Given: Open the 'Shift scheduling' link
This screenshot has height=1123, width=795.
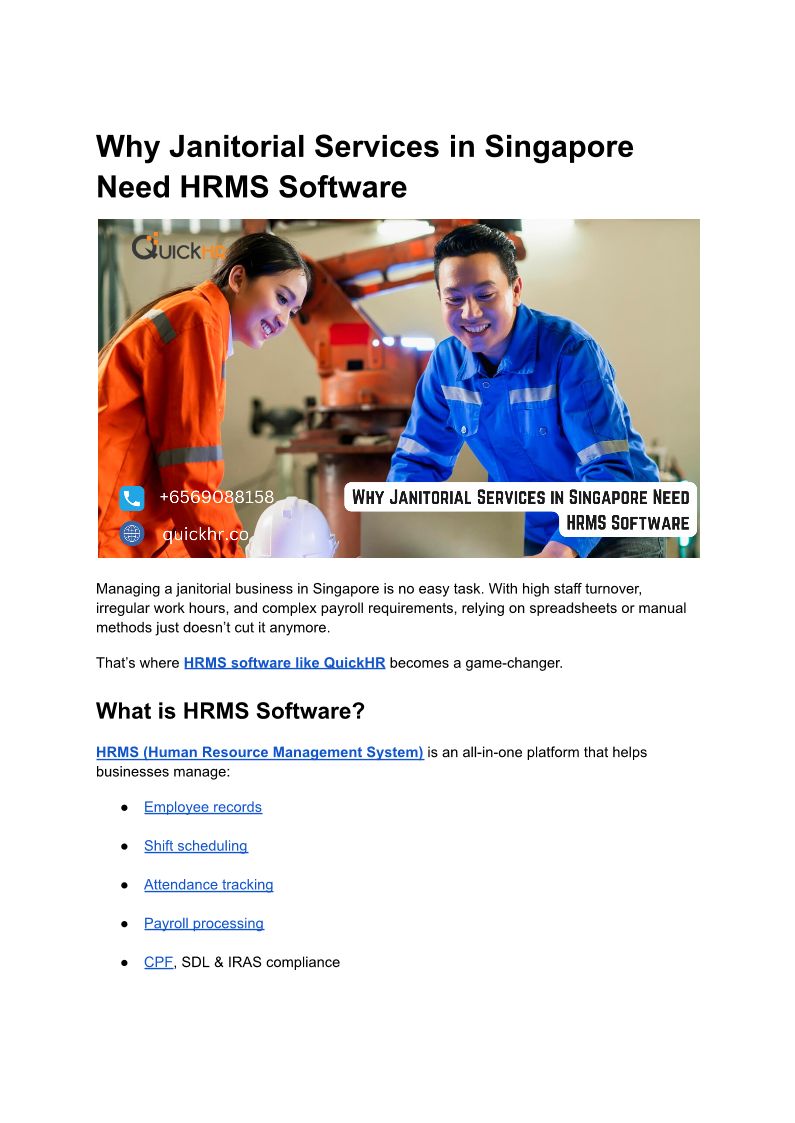Looking at the screenshot, I should click(x=196, y=846).
